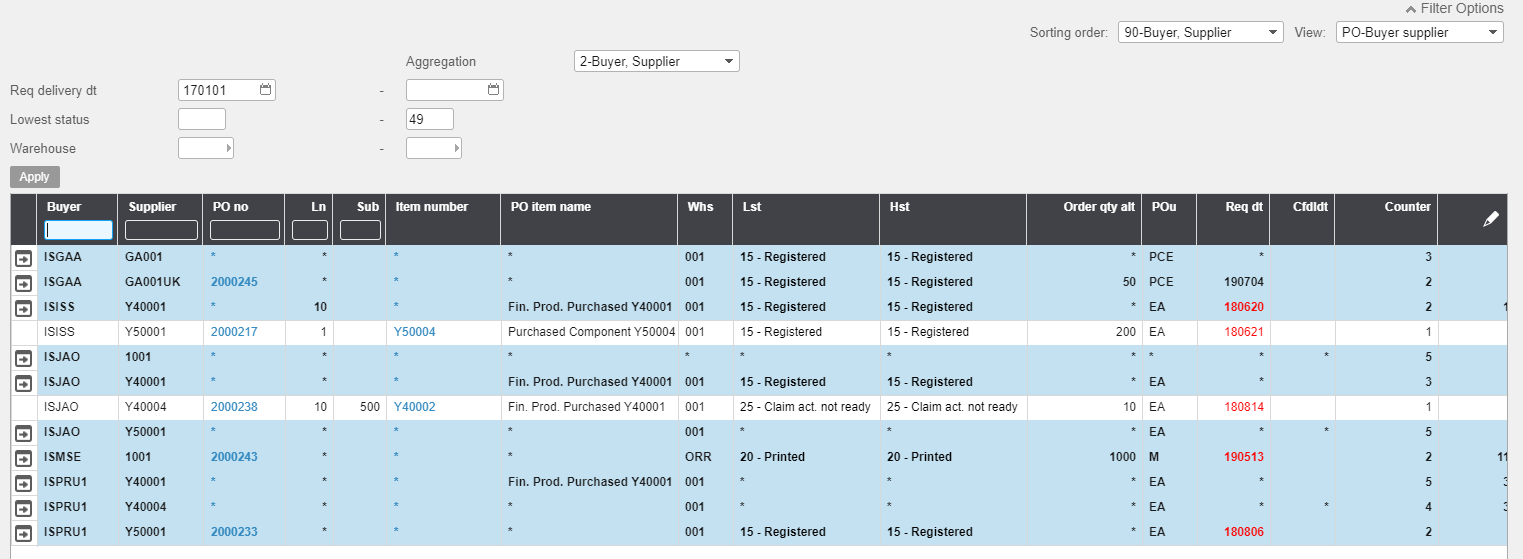Open calendar picker for Req delivery end date
Viewport: 1523px width, 559px height.
tap(493, 90)
